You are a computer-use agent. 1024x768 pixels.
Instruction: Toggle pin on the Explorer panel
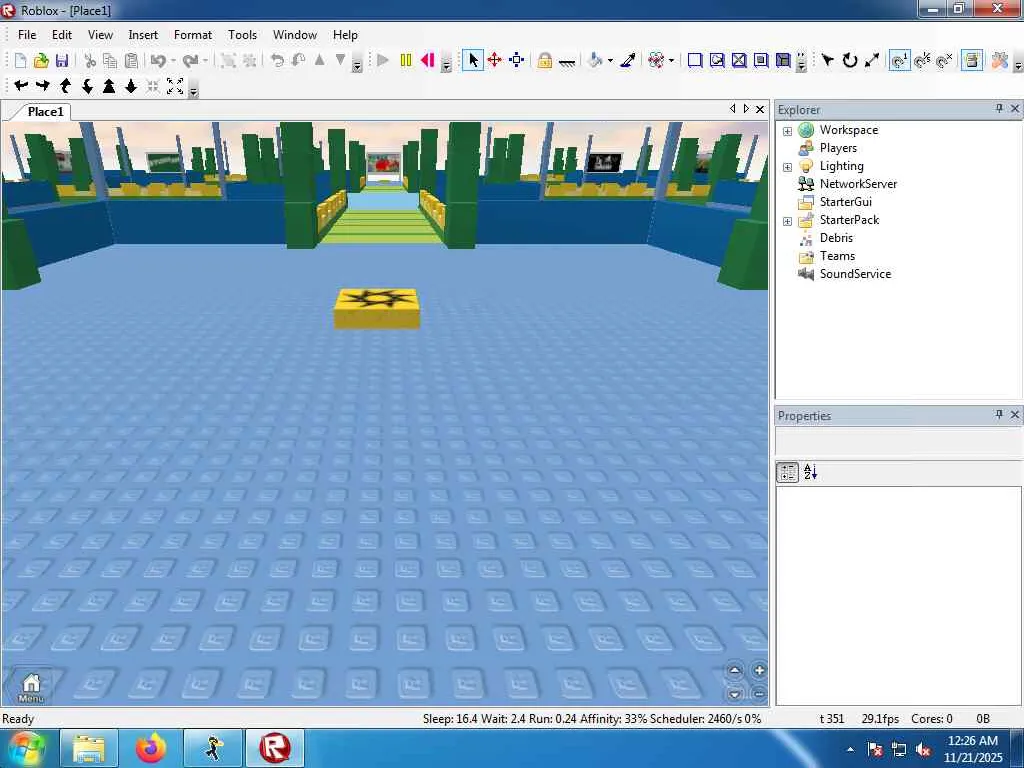pos(998,109)
